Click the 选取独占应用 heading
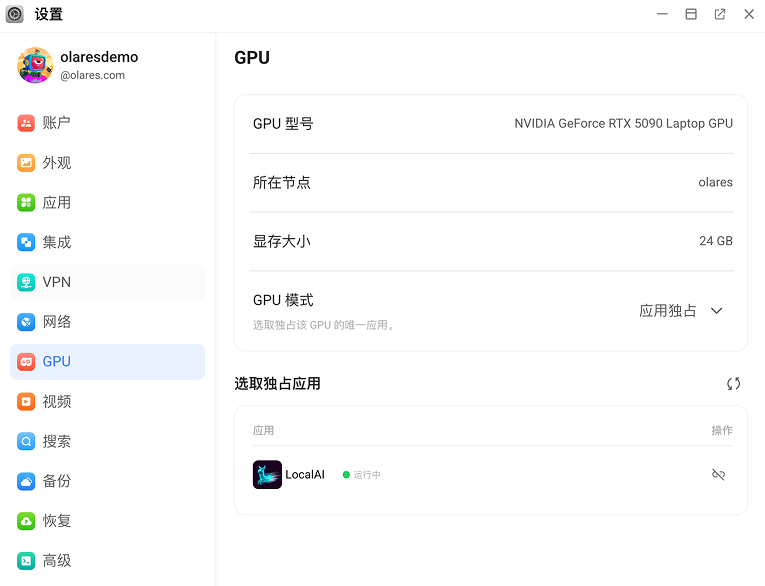 point(277,384)
